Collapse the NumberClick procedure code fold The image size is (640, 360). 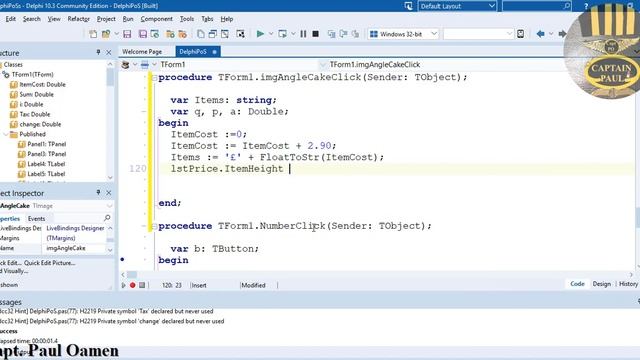point(154,226)
